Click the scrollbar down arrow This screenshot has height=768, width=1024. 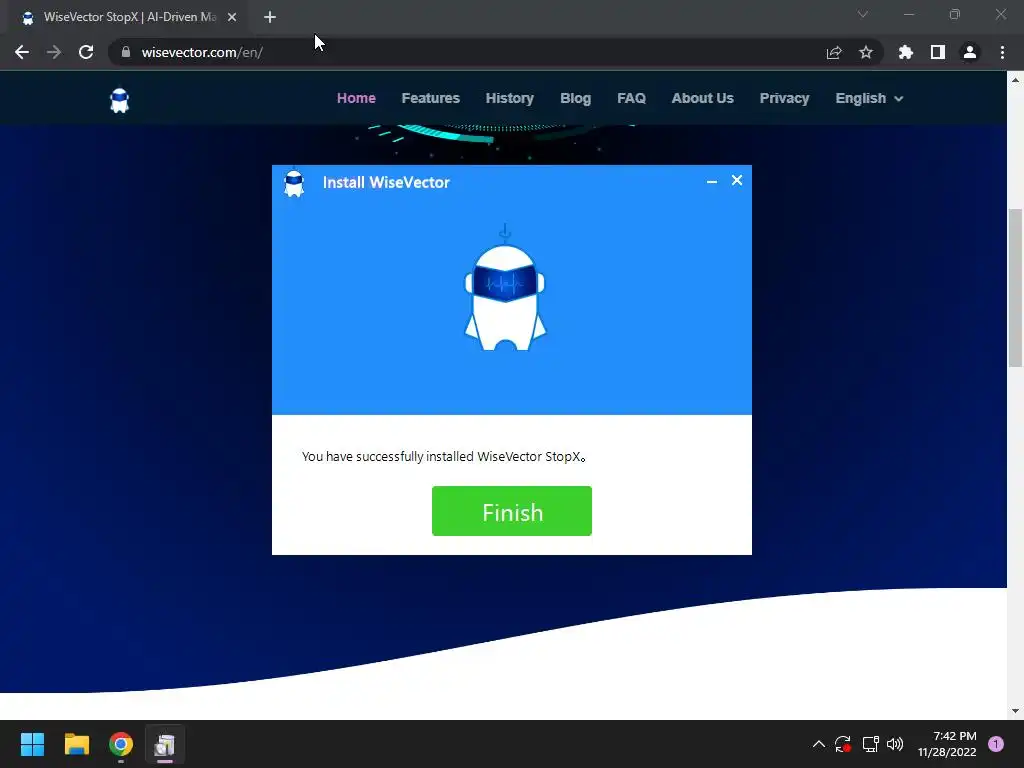[1015, 711]
